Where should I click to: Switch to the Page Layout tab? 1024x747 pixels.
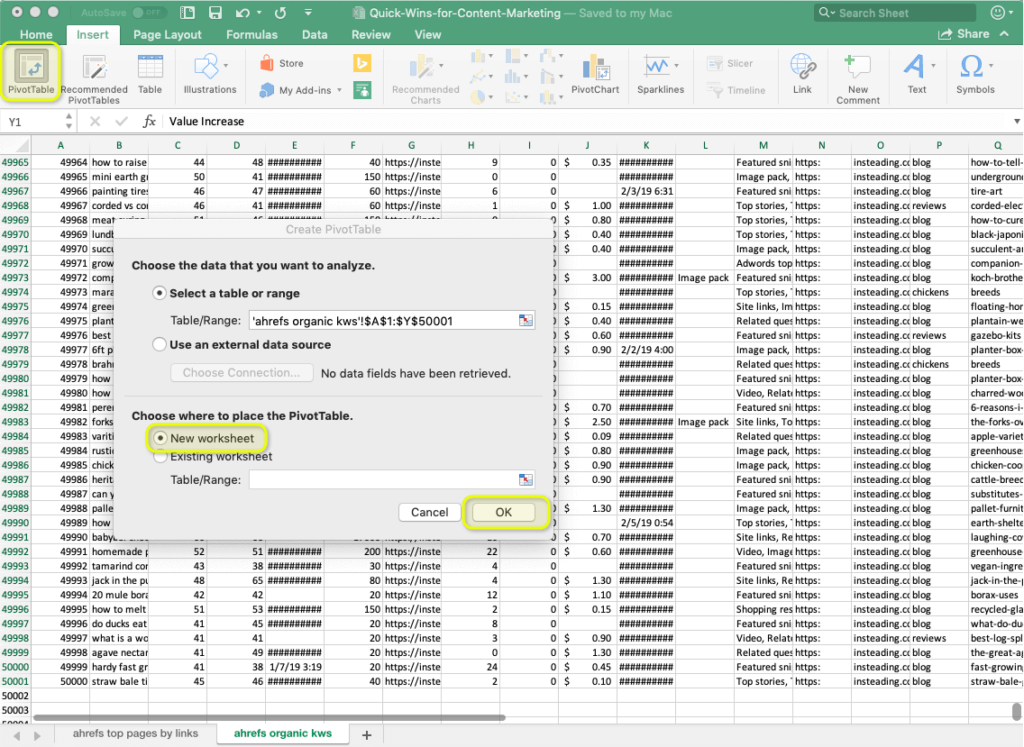(x=167, y=34)
